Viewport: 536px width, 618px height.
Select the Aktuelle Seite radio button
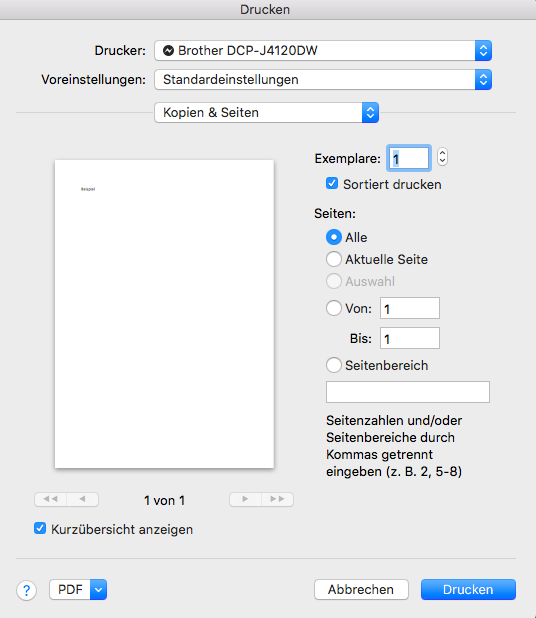(334, 259)
